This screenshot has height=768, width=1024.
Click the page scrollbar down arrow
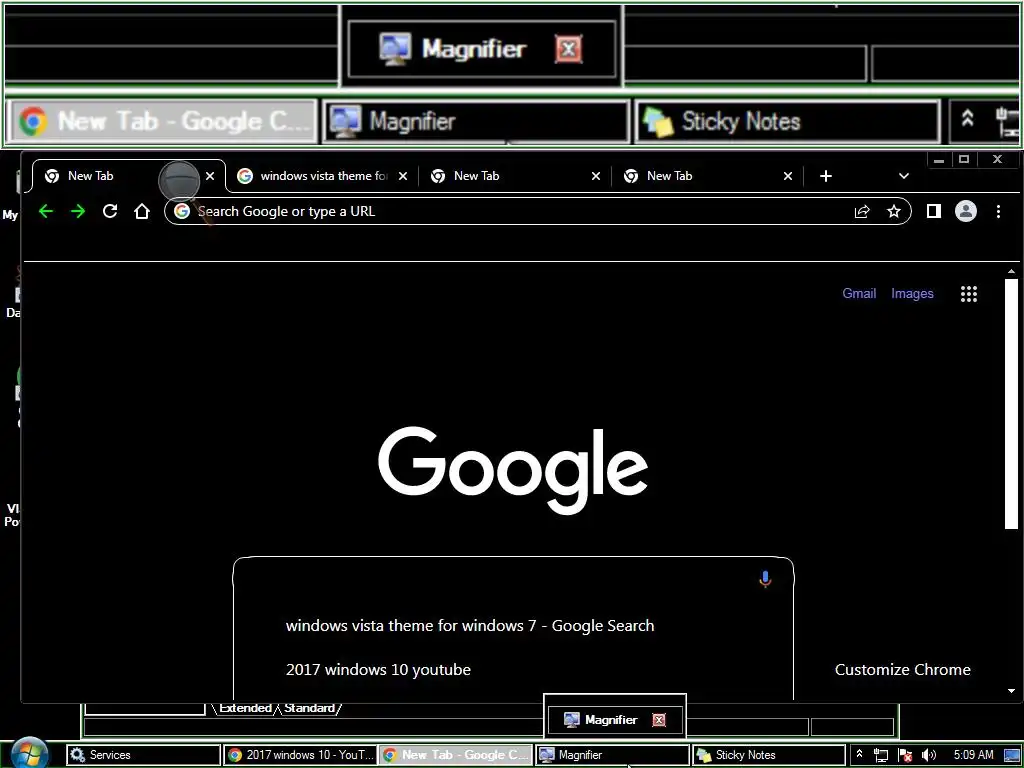click(1012, 691)
